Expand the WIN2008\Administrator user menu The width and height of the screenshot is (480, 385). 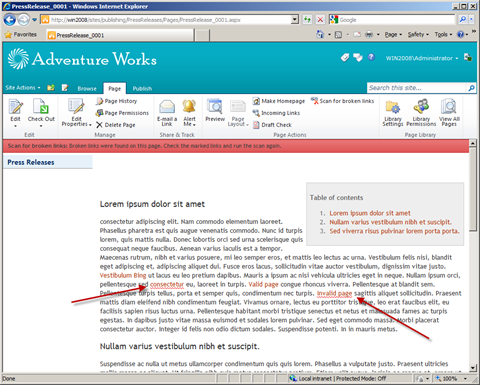[x=422, y=58]
